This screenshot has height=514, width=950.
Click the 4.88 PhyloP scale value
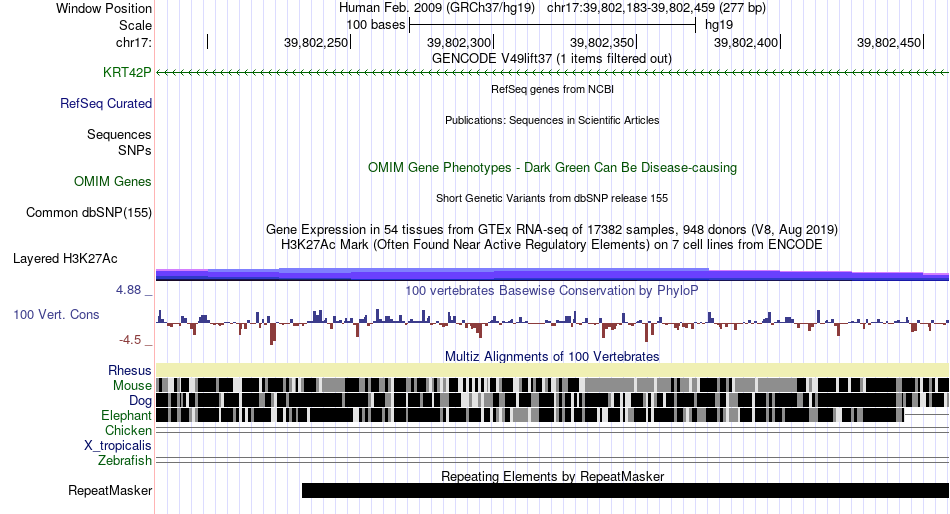[129, 290]
